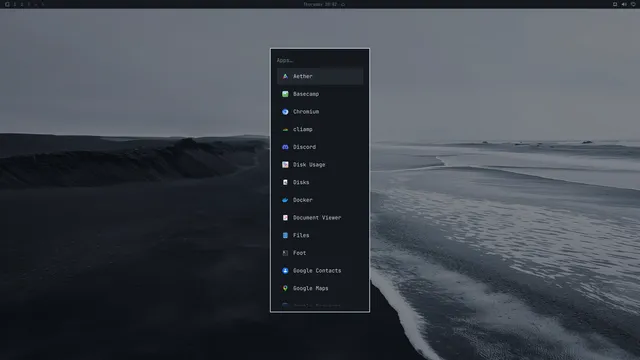Image resolution: width=640 pixels, height=360 pixels.
Task: Open the Files manager entry
Action: pos(320,235)
